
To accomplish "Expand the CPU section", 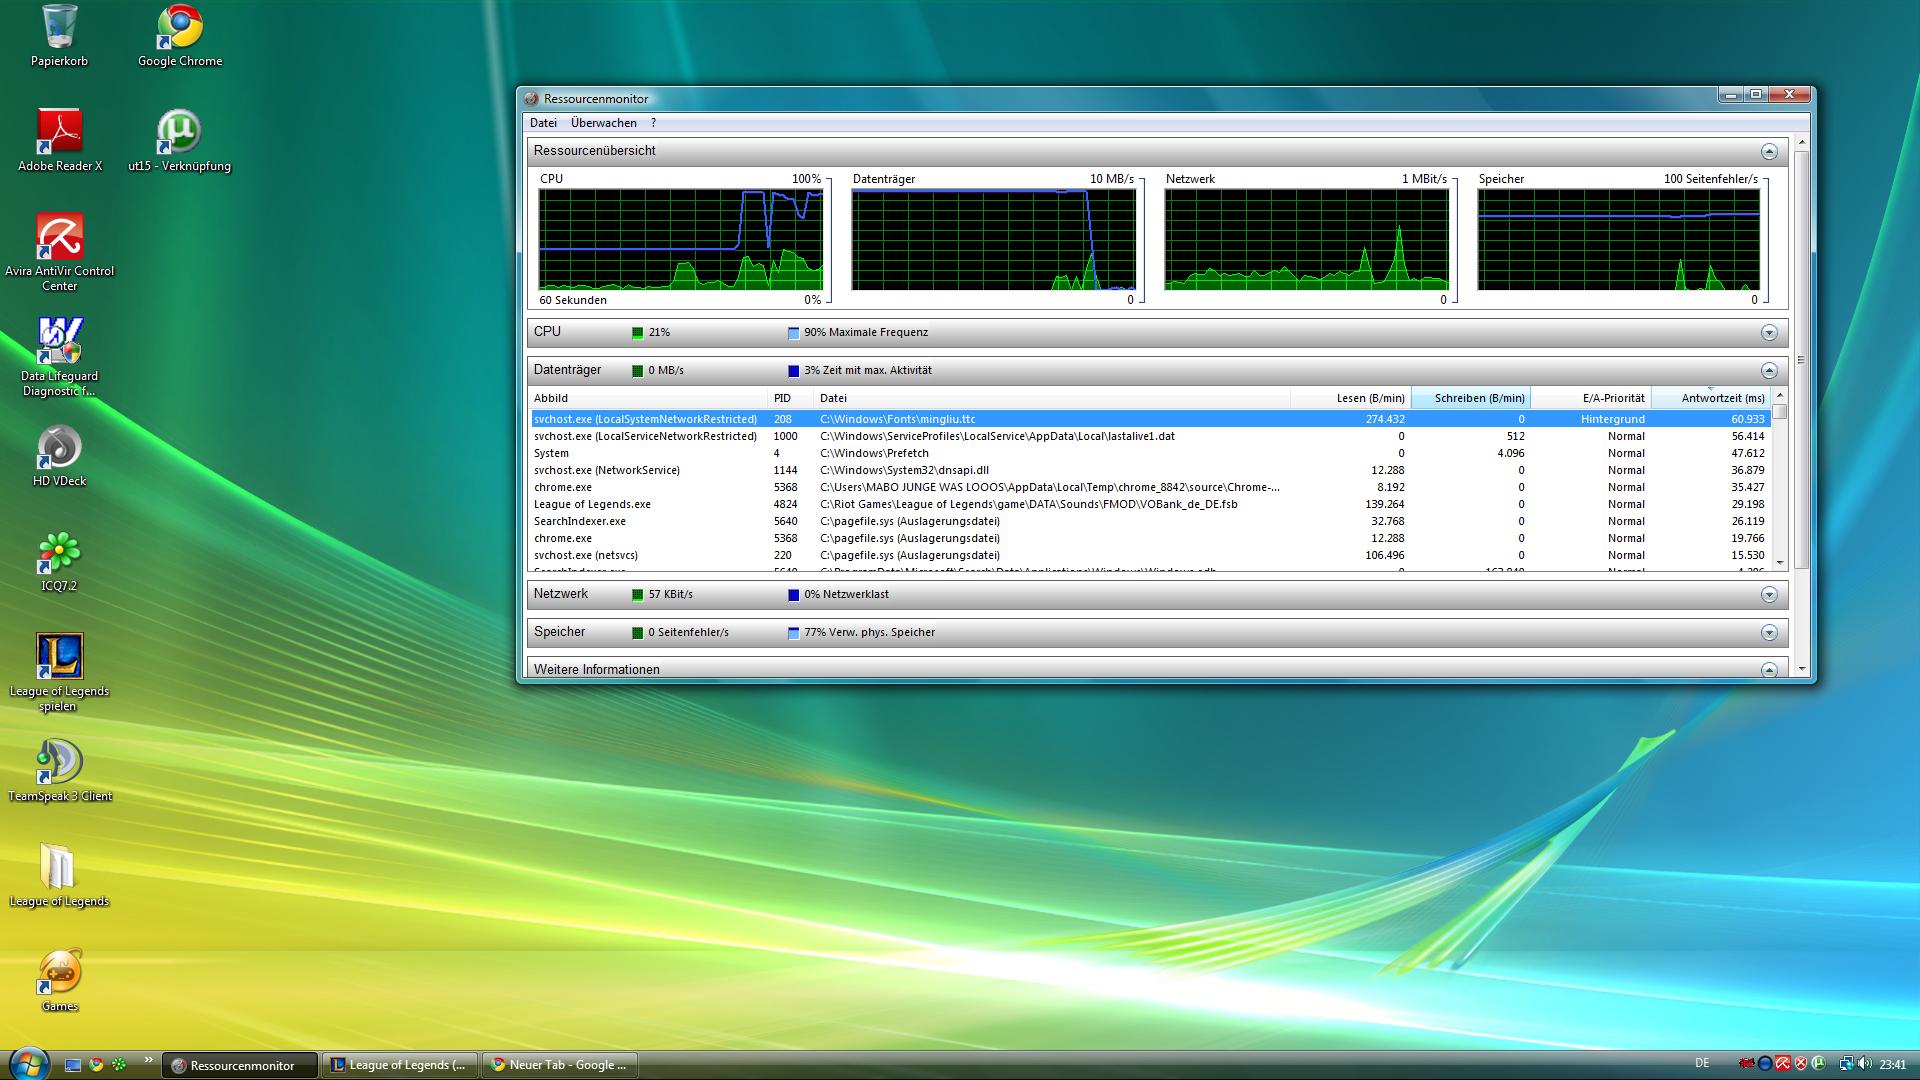I will pos(1769,333).
